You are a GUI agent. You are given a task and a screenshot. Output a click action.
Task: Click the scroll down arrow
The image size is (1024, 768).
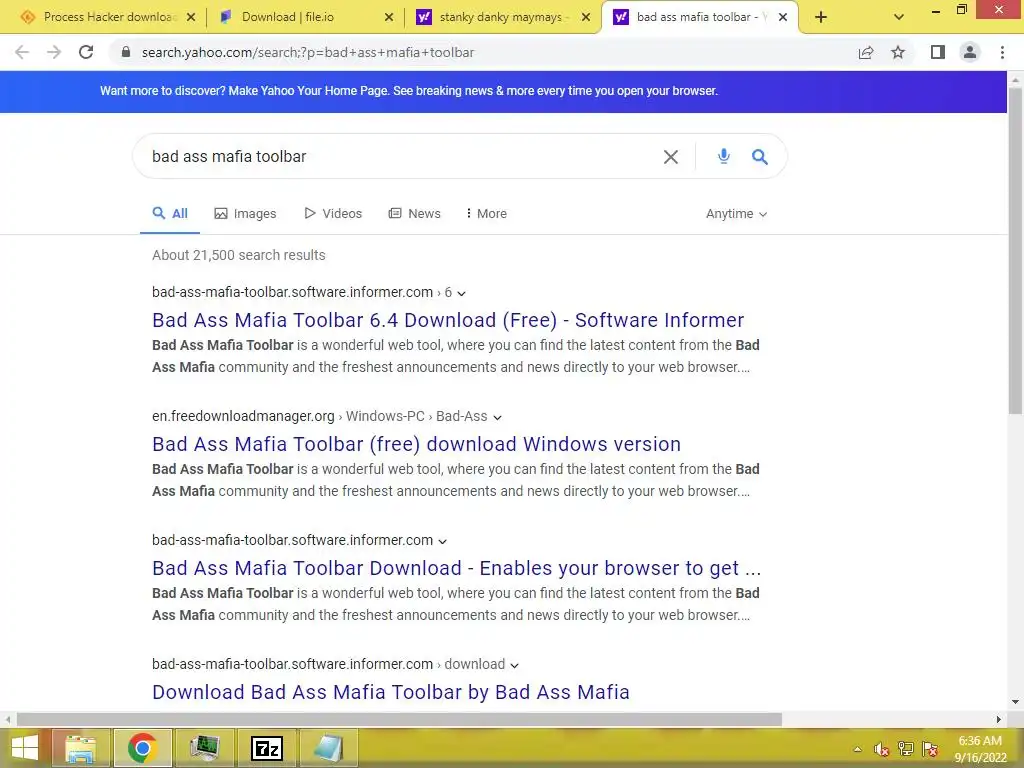1015,703
